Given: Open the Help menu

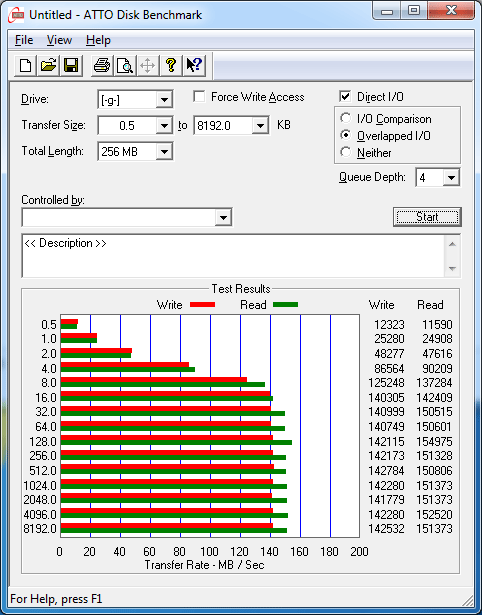Looking at the screenshot, I should (x=98, y=40).
